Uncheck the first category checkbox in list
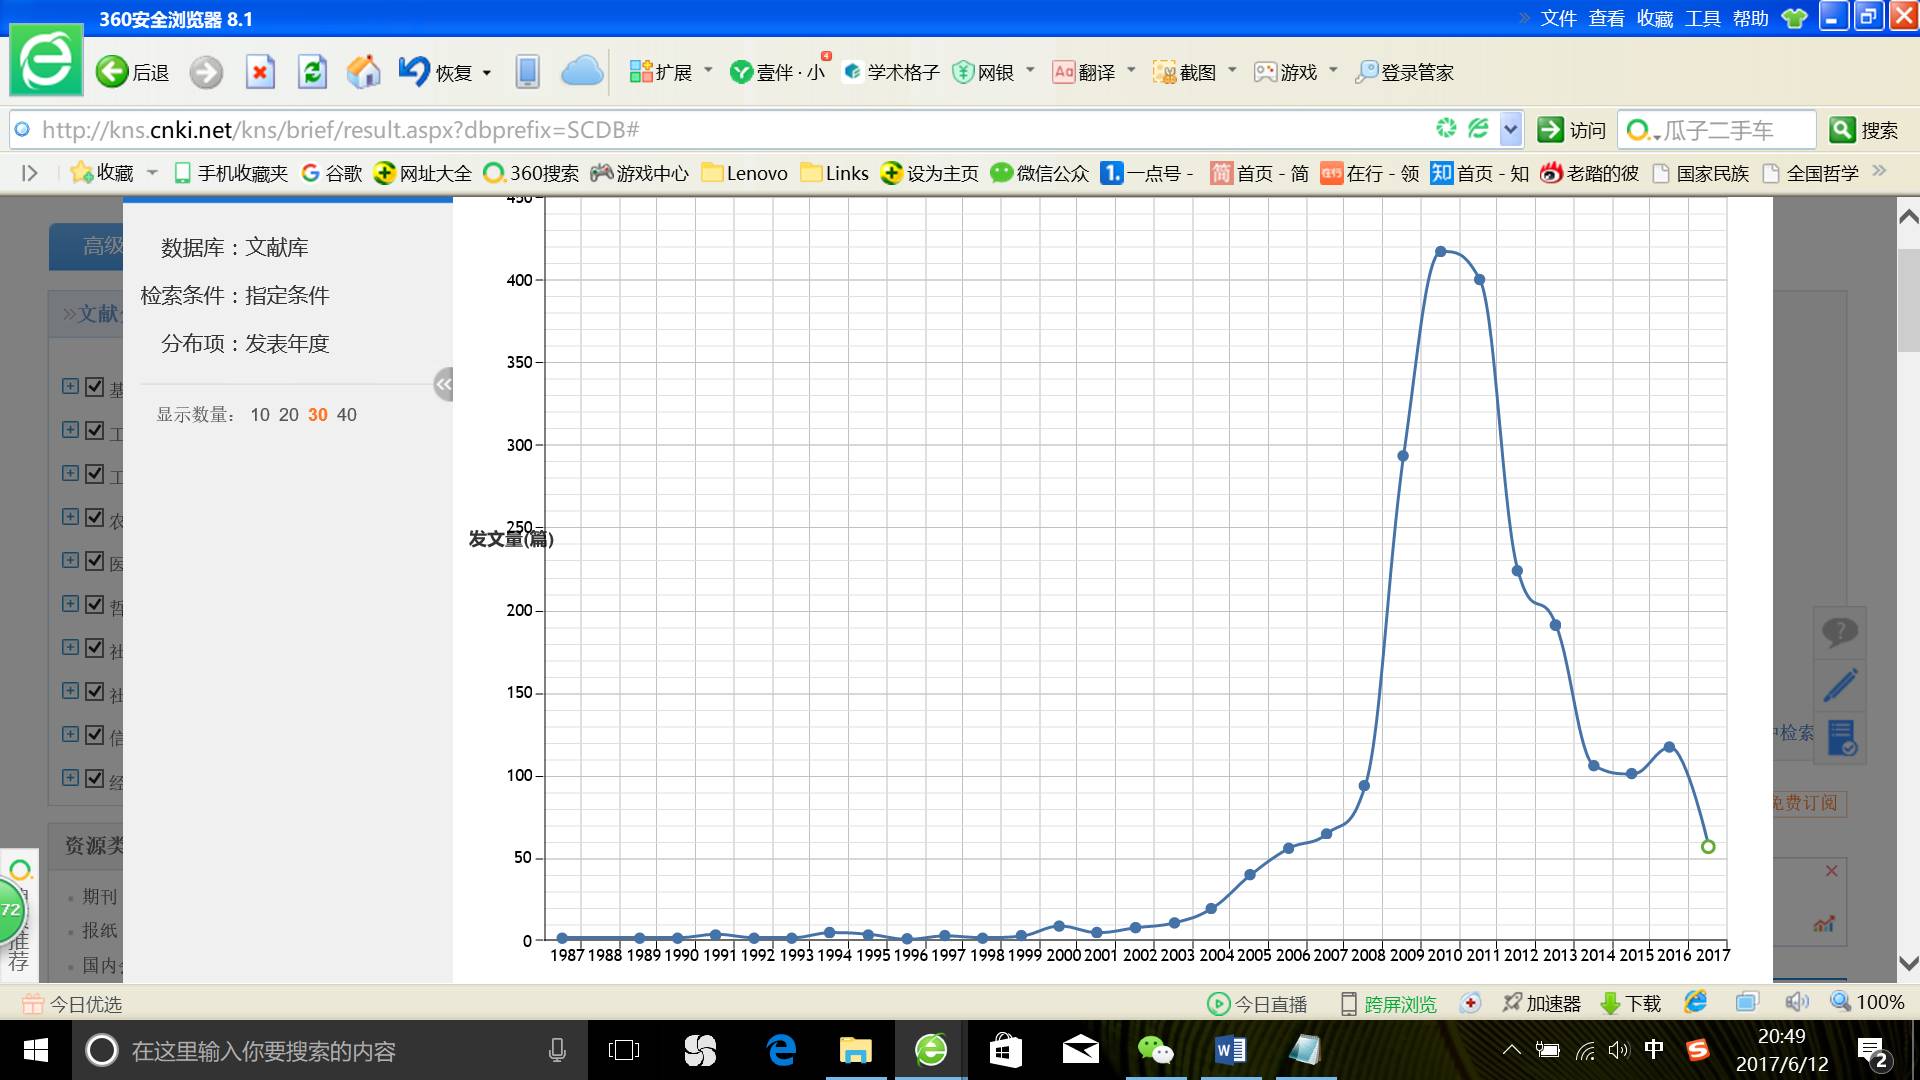The height and width of the screenshot is (1080, 1920). 95,387
